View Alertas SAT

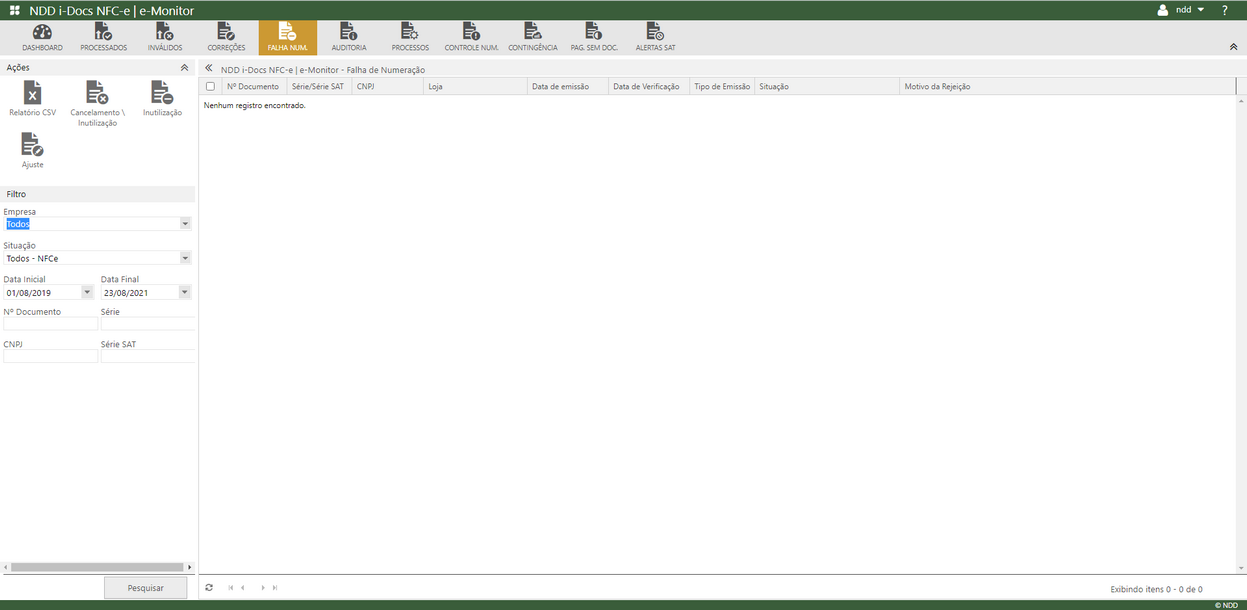click(655, 36)
